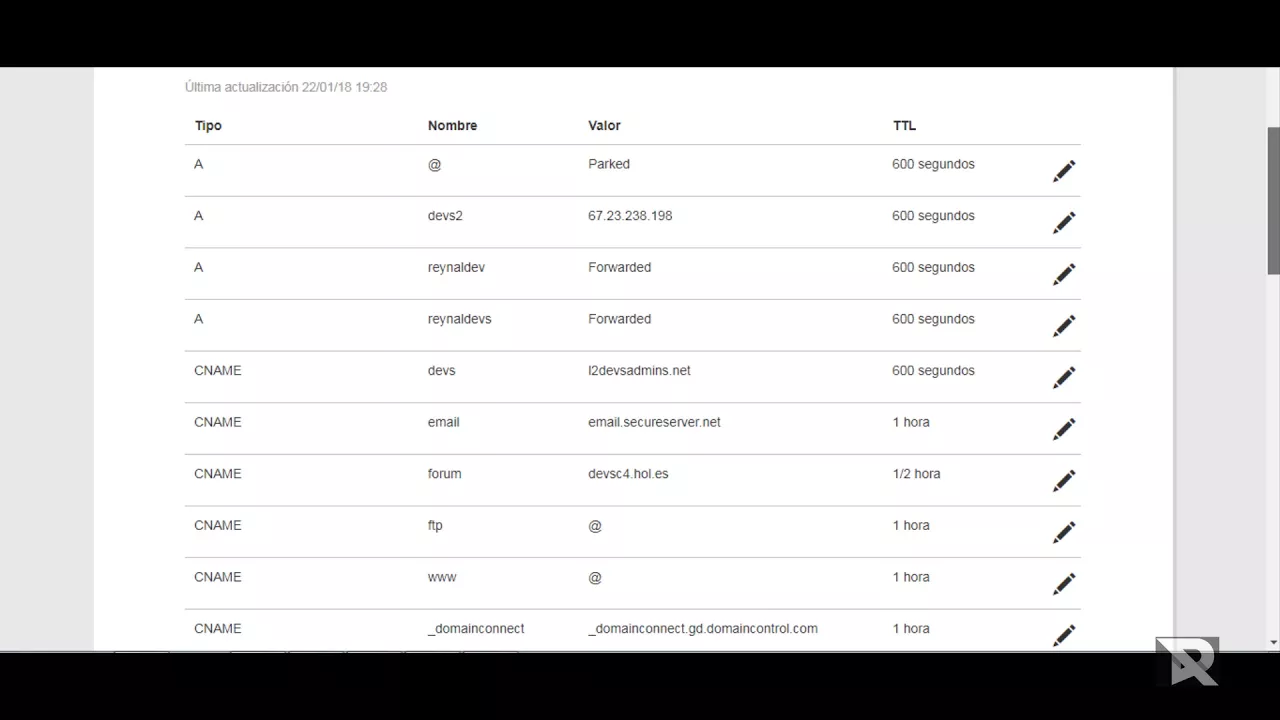Select the devsc4.hol.es forum value
Screen dimensions: 1280x720
click(628, 474)
